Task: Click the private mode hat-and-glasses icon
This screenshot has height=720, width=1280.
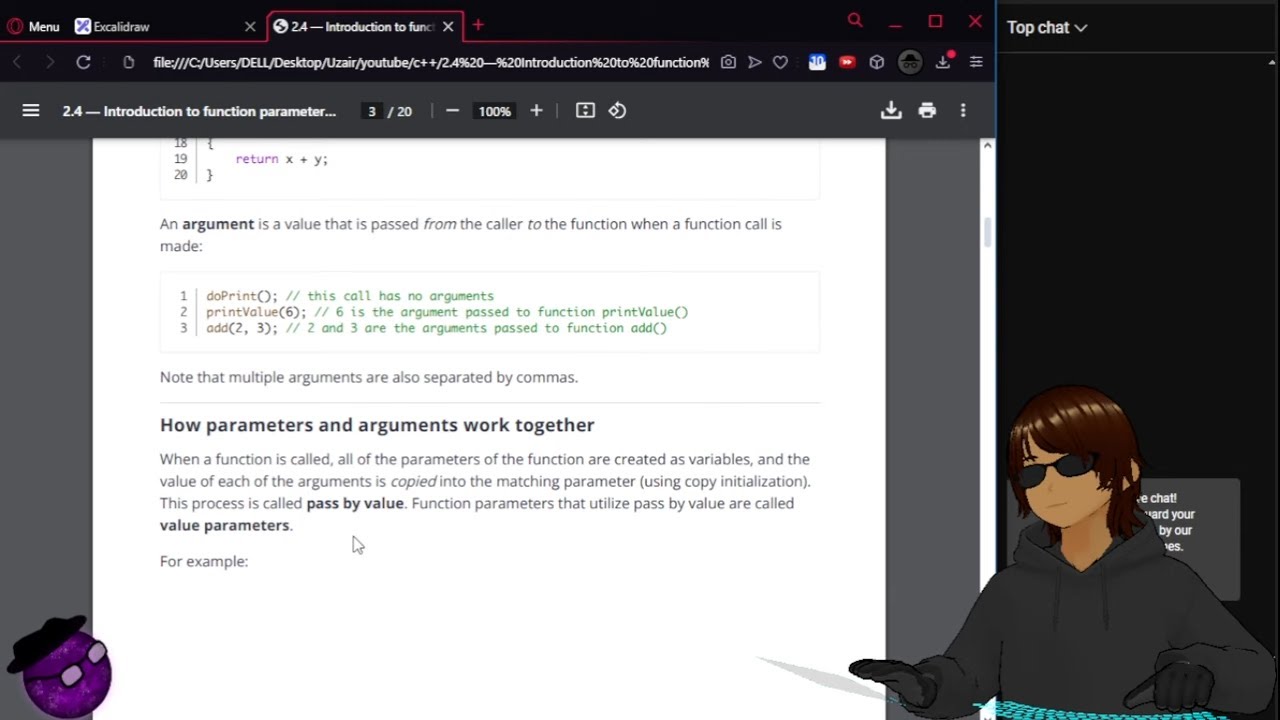Action: pyautogui.click(x=910, y=62)
